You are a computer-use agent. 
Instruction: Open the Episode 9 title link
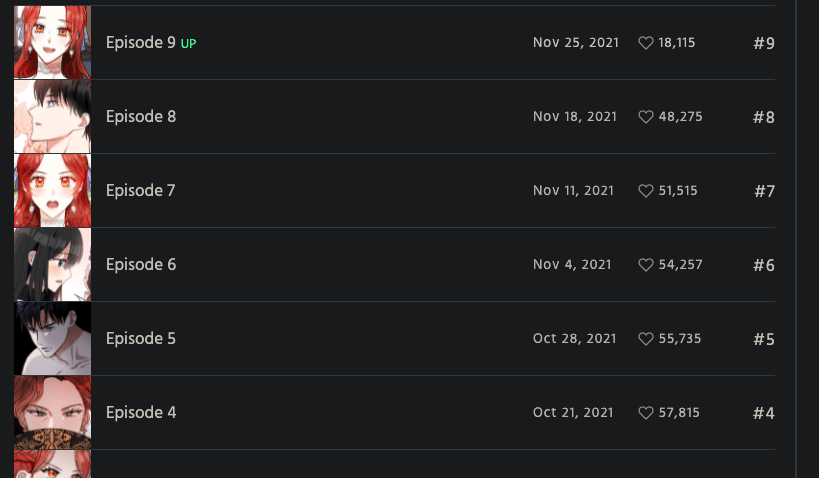(140, 43)
